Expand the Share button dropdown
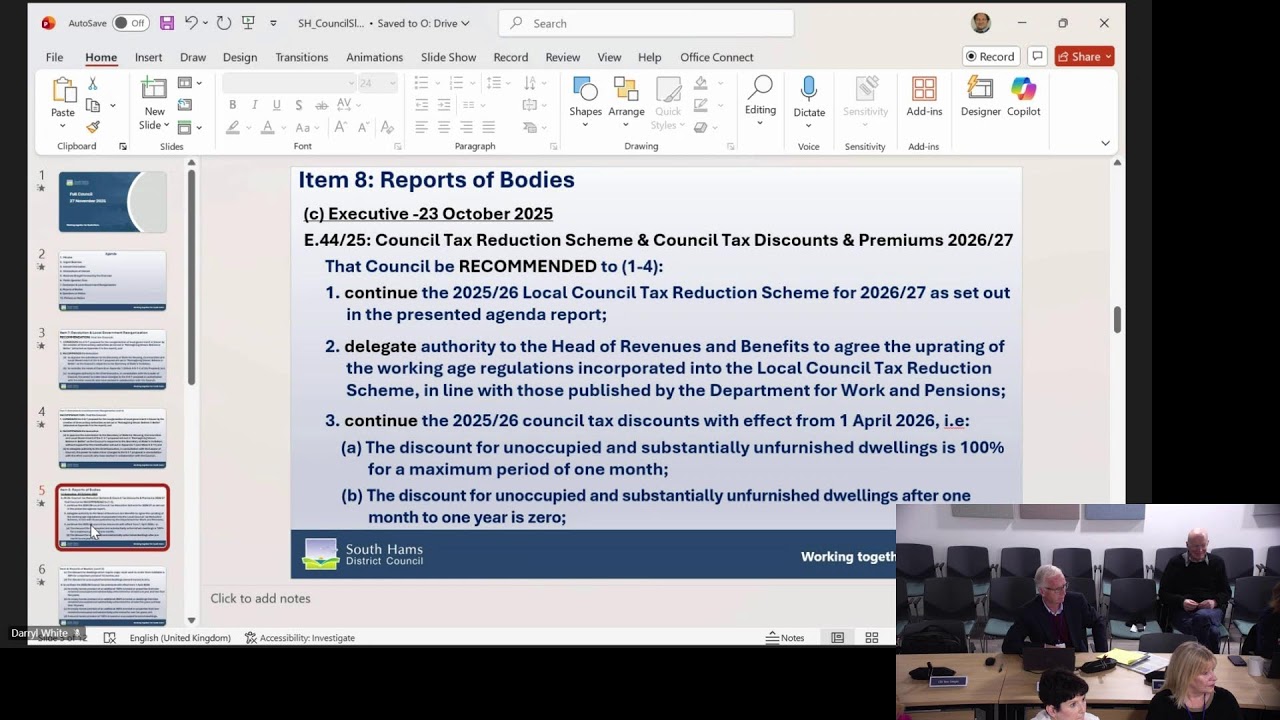Screen dimensions: 1280x720 coord(1109,57)
